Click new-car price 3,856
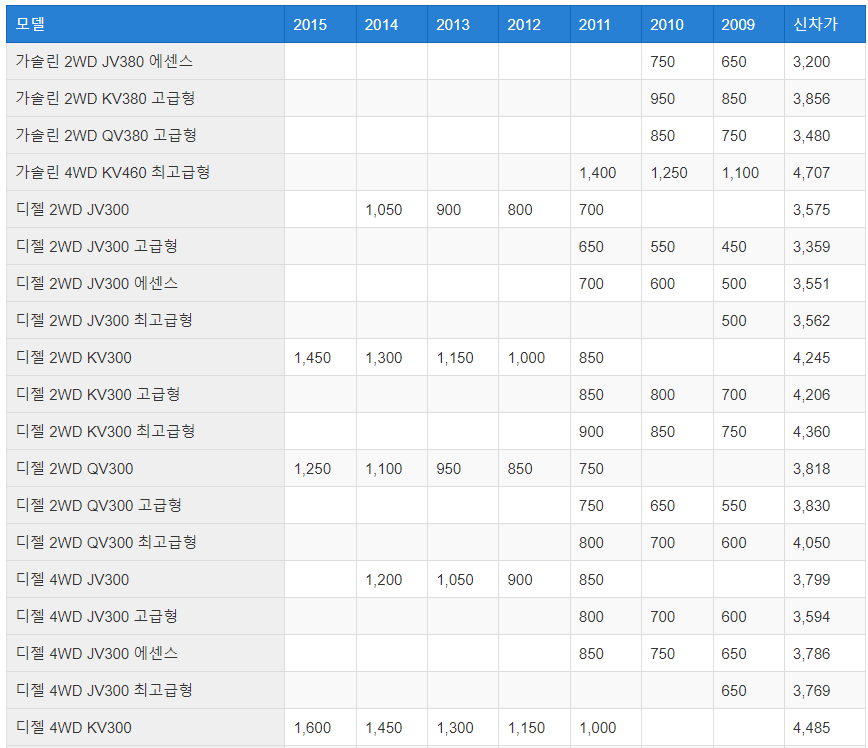This screenshot has width=868, height=748. 811,99
